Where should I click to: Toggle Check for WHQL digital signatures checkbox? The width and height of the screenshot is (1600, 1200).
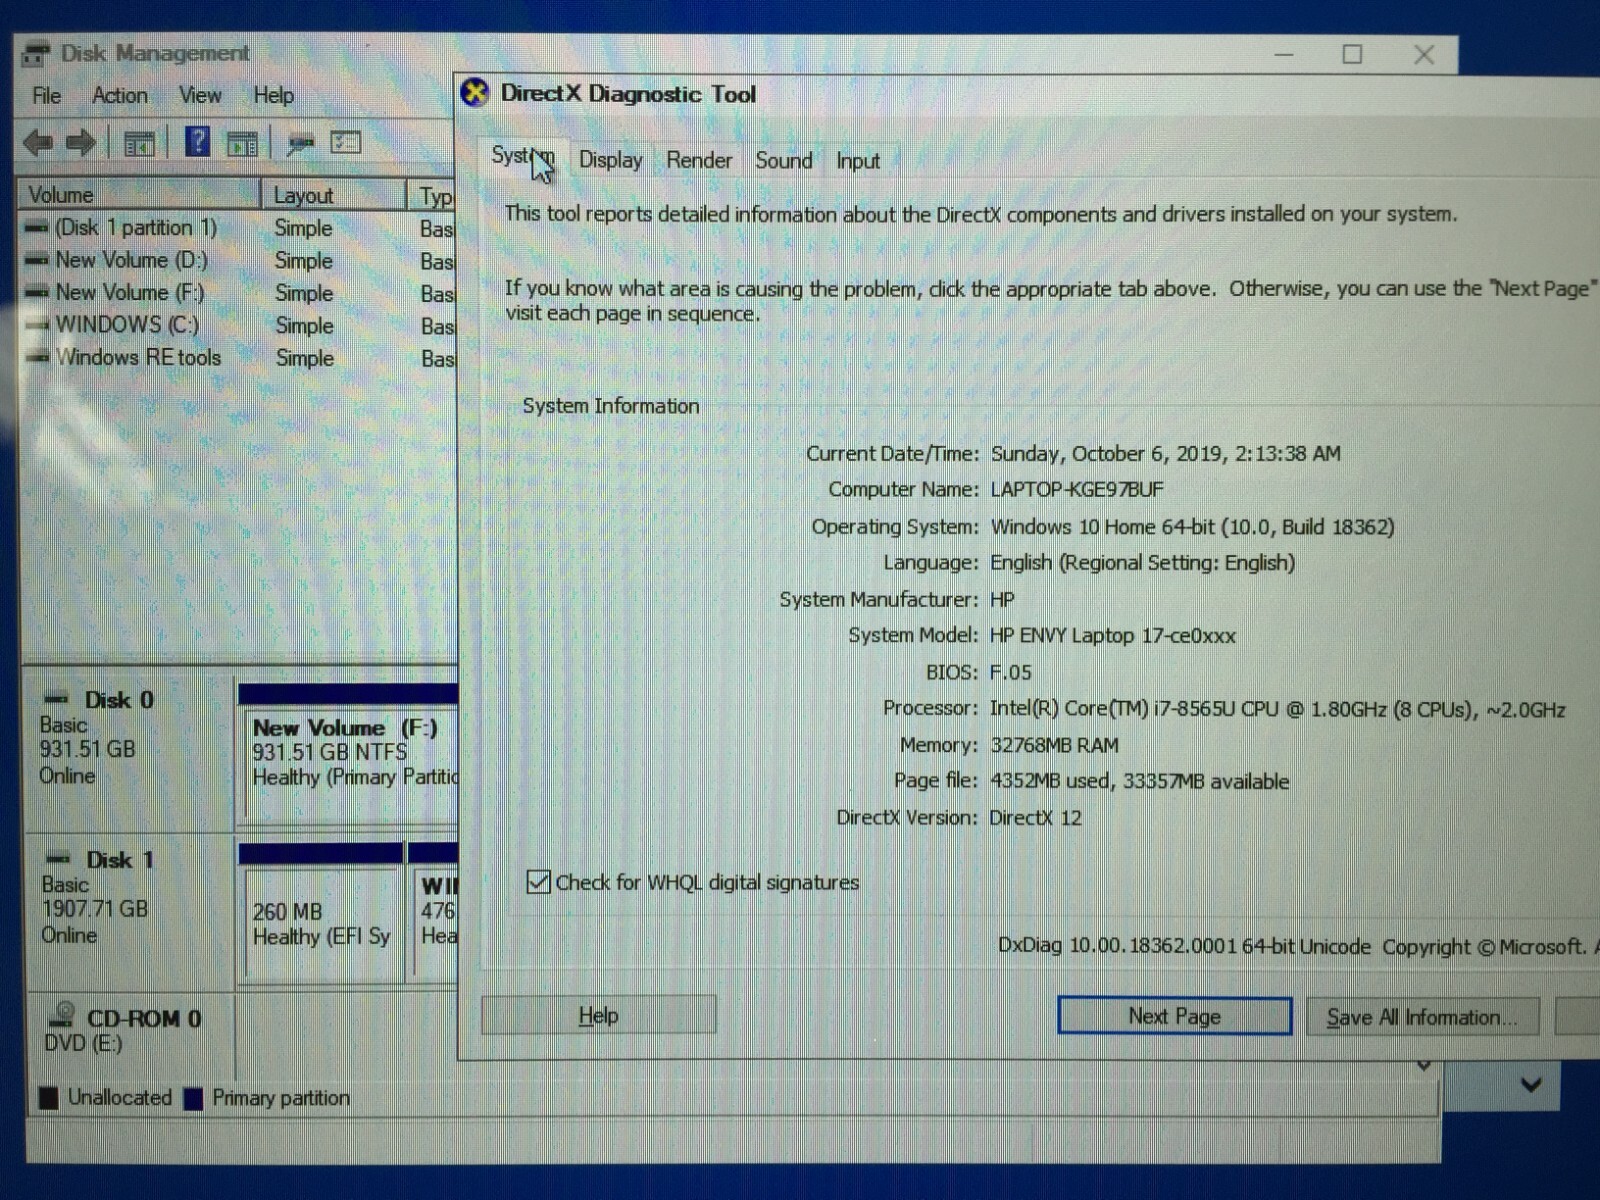(538, 881)
